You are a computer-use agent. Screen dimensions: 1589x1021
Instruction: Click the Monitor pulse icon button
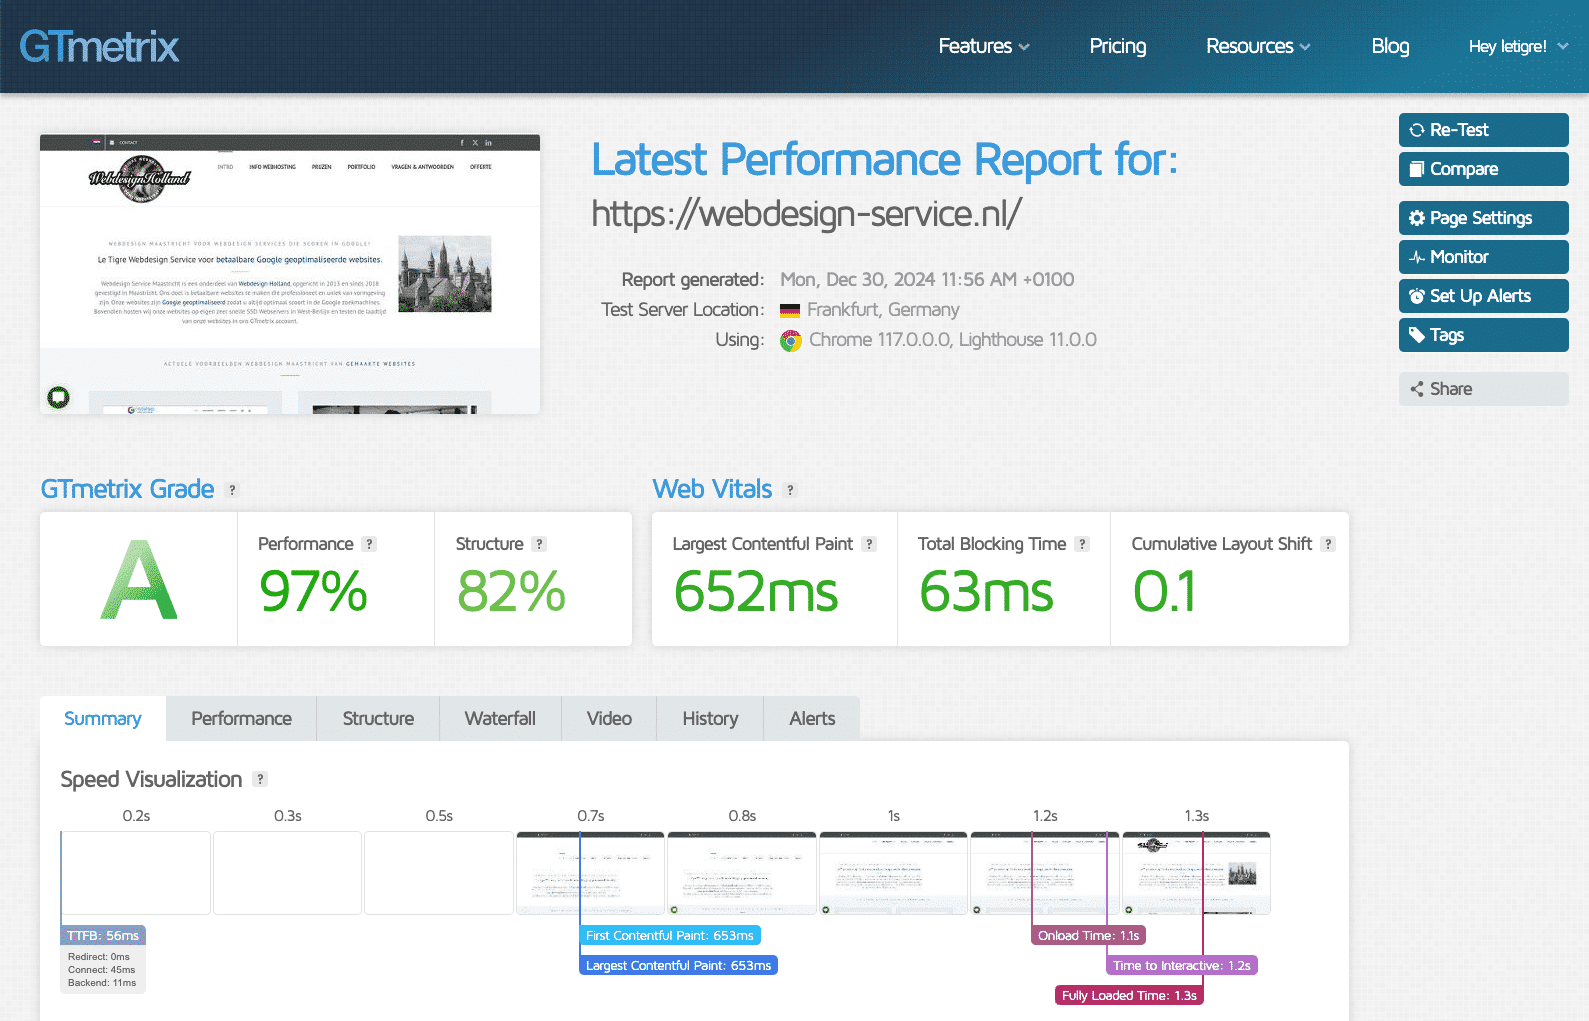pyautogui.click(x=1483, y=257)
